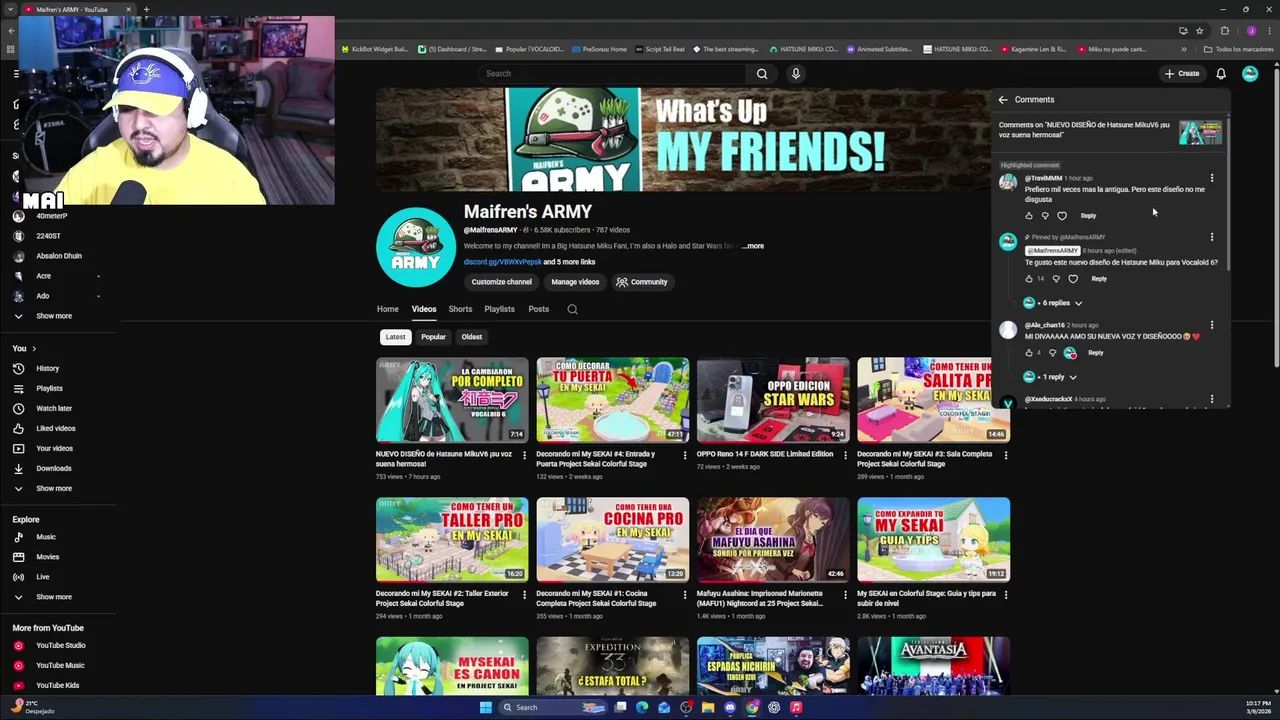Viewport: 1280px width, 720px height.
Task: Open options menu for @Ale_chan16 comment
Action: coord(1212,325)
